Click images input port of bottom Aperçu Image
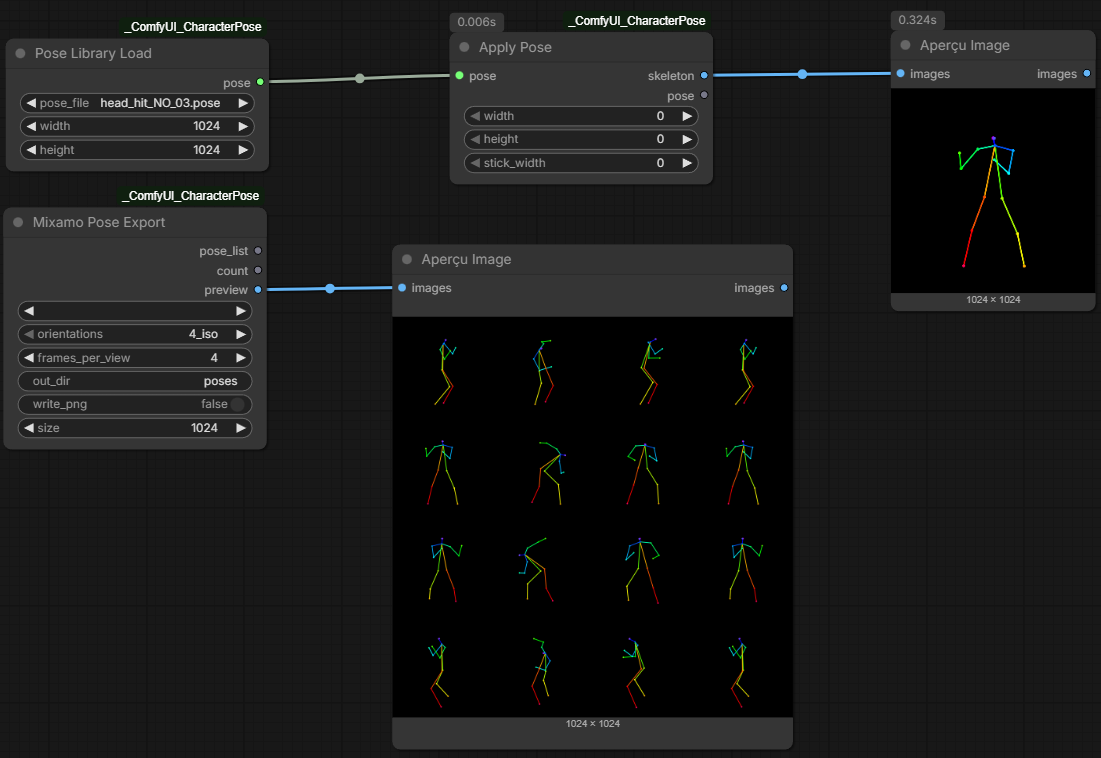The height and width of the screenshot is (758, 1101). click(x=402, y=288)
